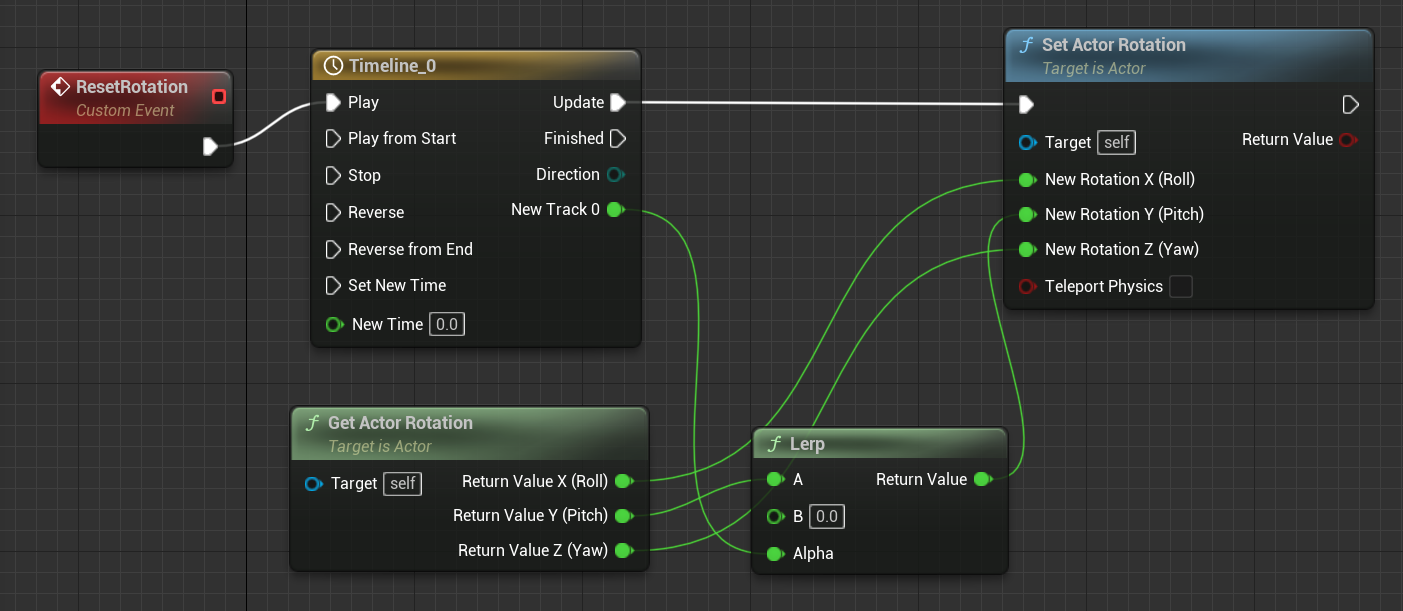Click the self Target box on Set Actor Rotation
Image resolution: width=1403 pixels, height=611 pixels.
[x=1116, y=142]
